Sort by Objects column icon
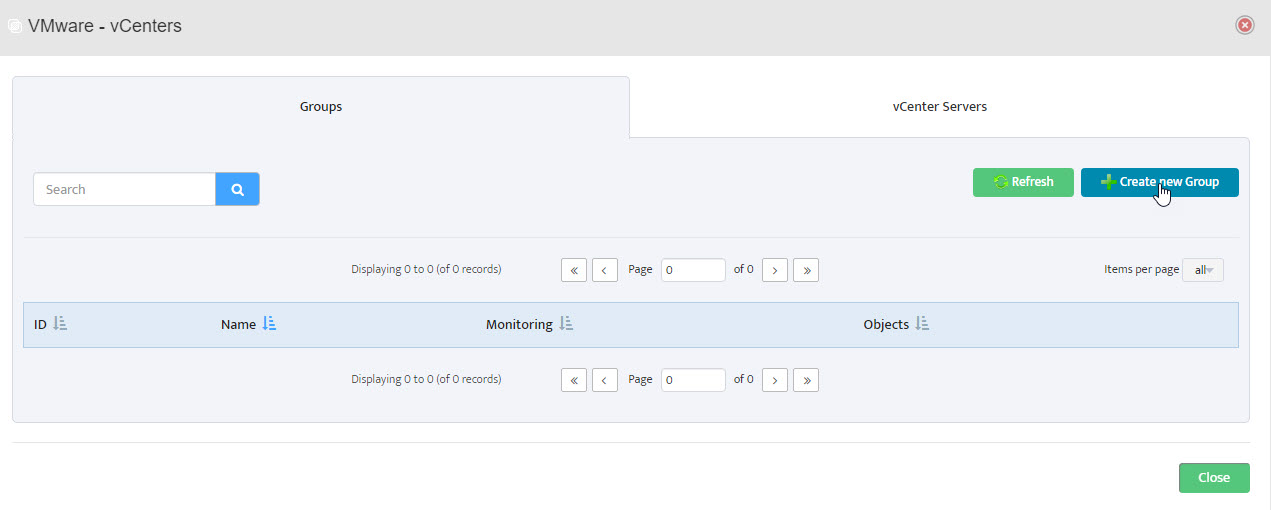1271x510 pixels. 922,324
